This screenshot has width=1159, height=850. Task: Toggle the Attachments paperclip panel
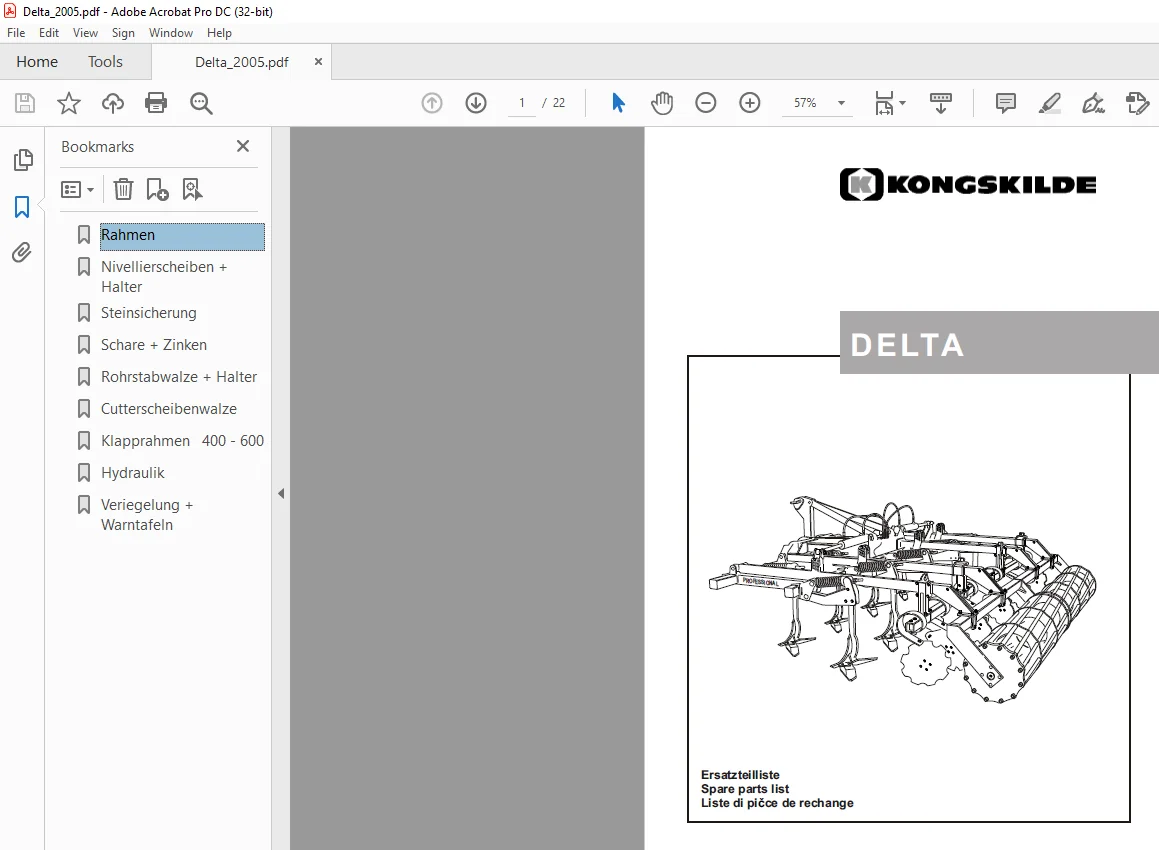[x=22, y=253]
